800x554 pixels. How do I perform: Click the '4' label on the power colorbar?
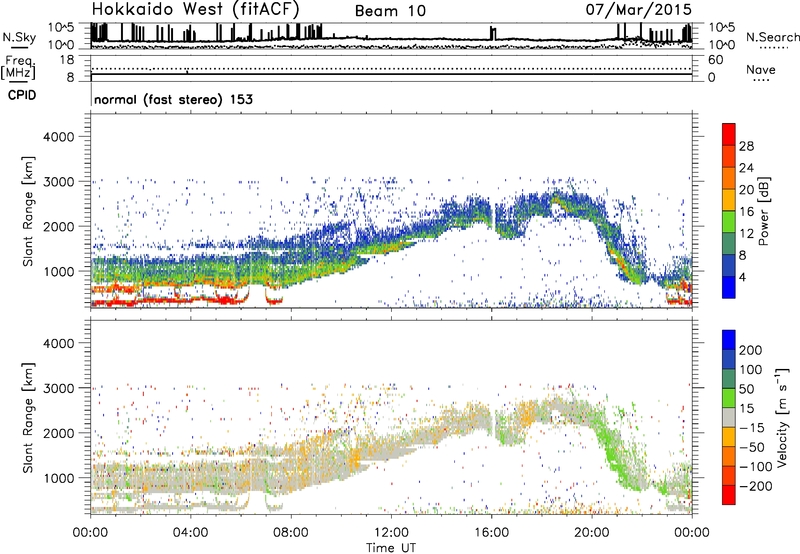742,277
